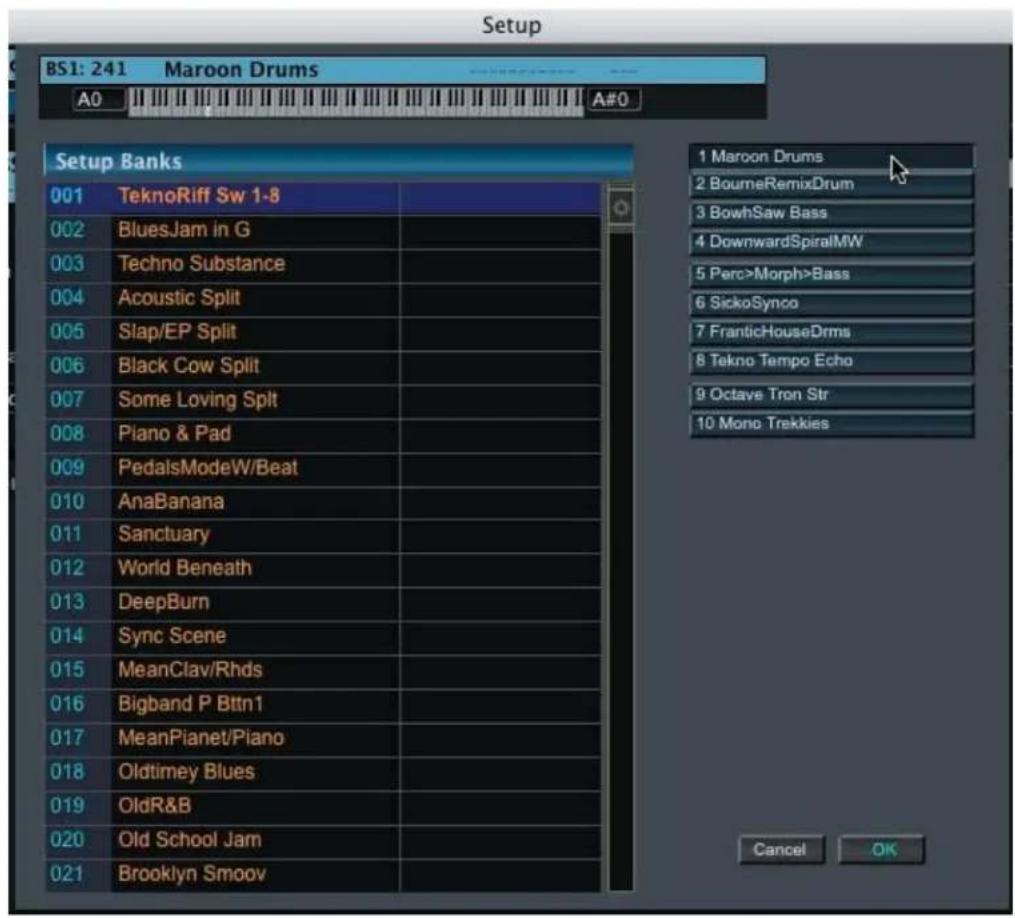Select bank row 001 TeknoRiff Sw 1-8
Viewport: 1015px width, 918px height.
tap(322, 197)
